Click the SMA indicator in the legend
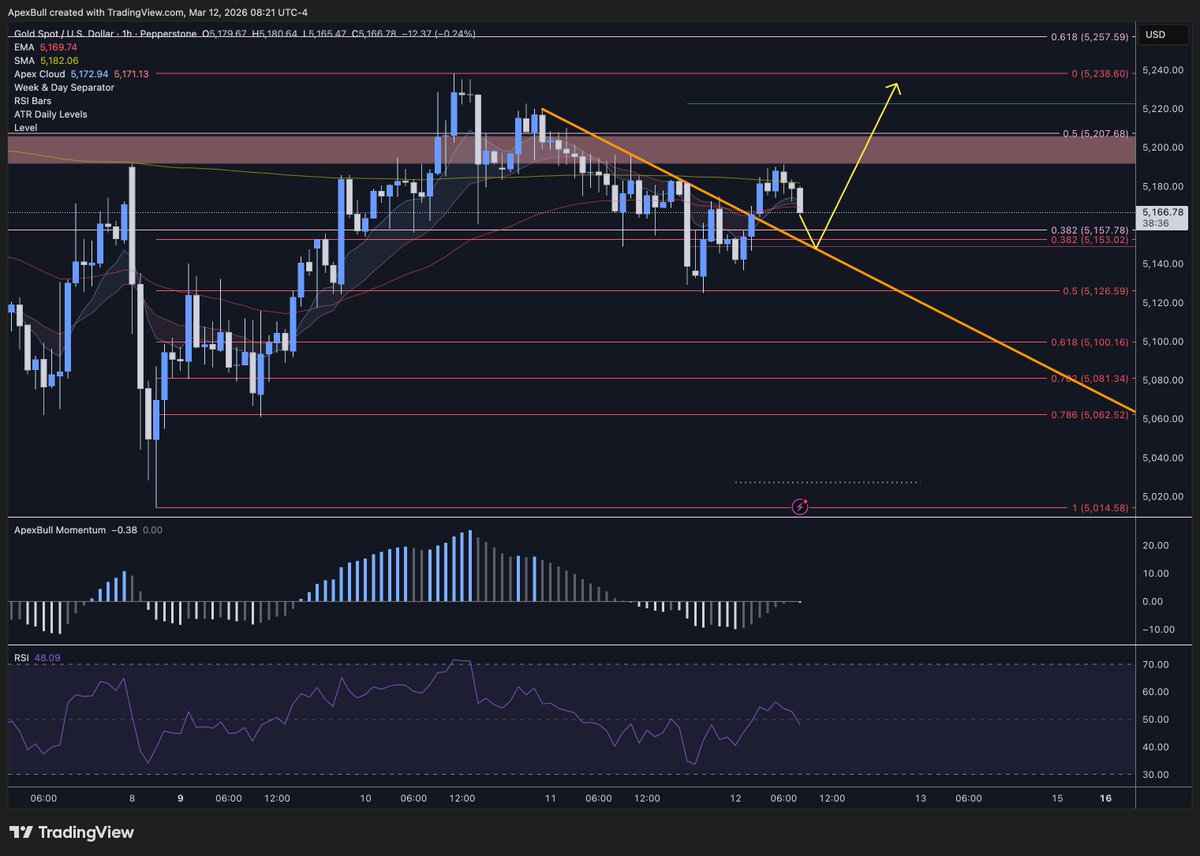Viewport: 1200px width, 856px height. [x=22, y=59]
